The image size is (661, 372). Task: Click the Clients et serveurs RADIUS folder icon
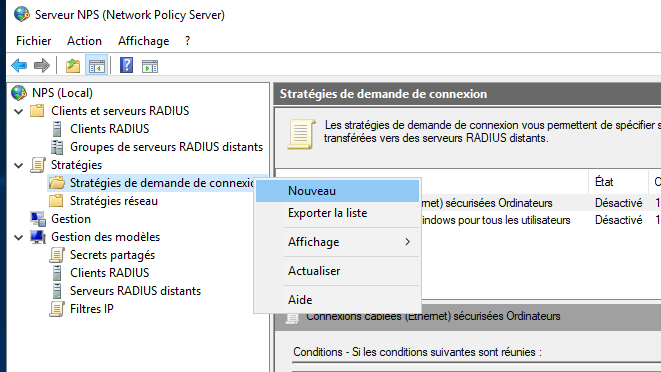coord(37,111)
